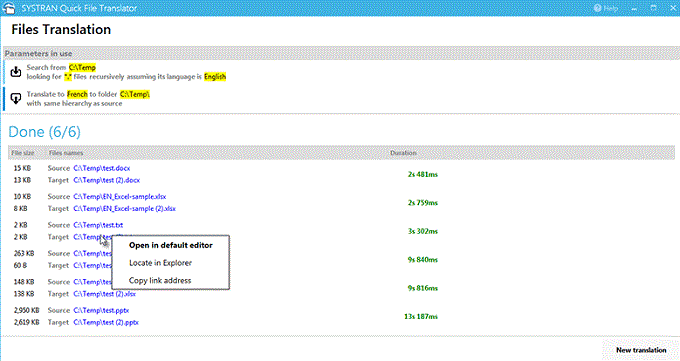Open target file C:\Temp\test (2).xlsx

(105, 294)
